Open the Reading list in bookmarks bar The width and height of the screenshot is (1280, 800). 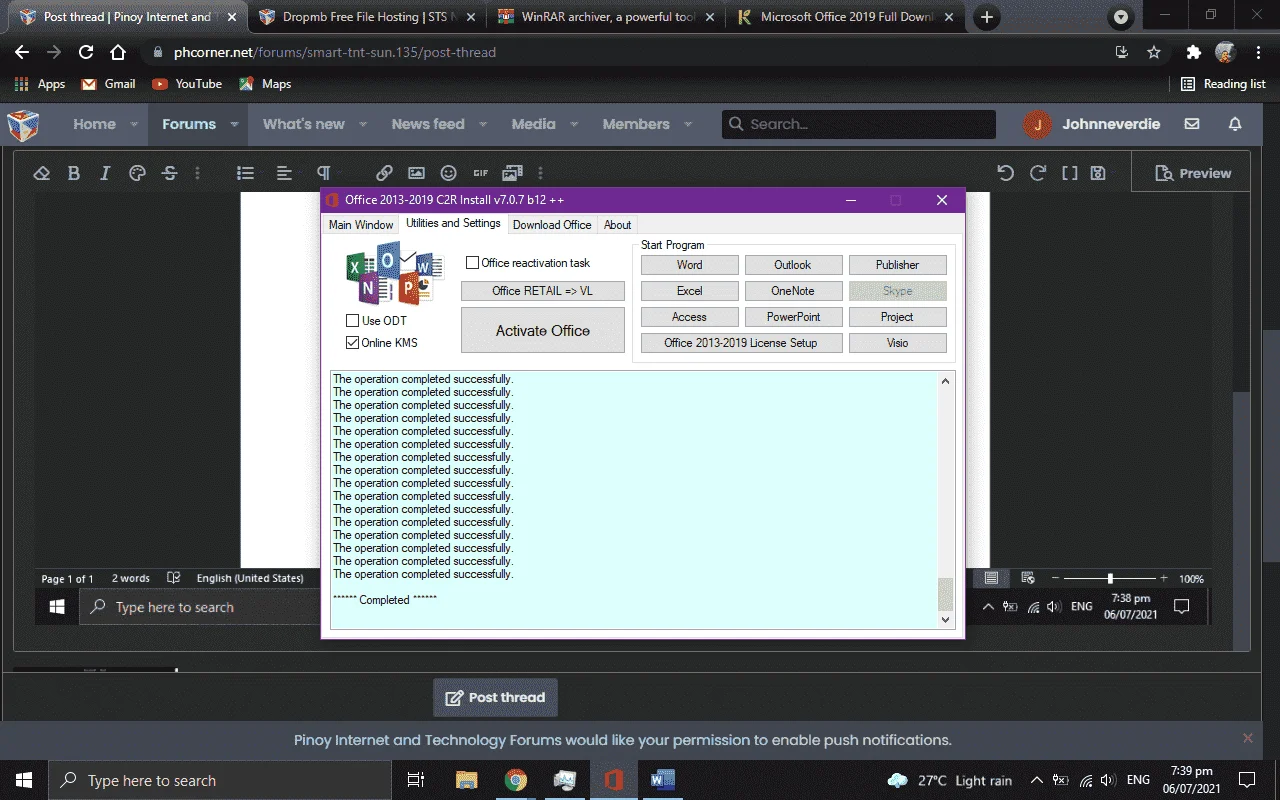pyautogui.click(x=1223, y=84)
